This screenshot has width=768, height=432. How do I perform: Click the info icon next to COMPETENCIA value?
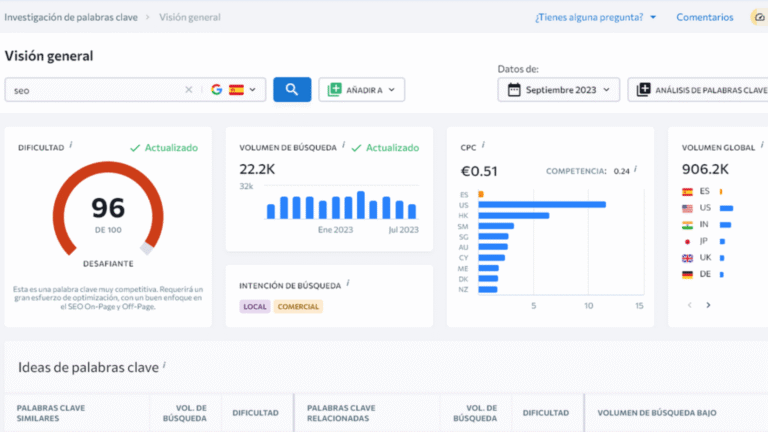coord(635,169)
